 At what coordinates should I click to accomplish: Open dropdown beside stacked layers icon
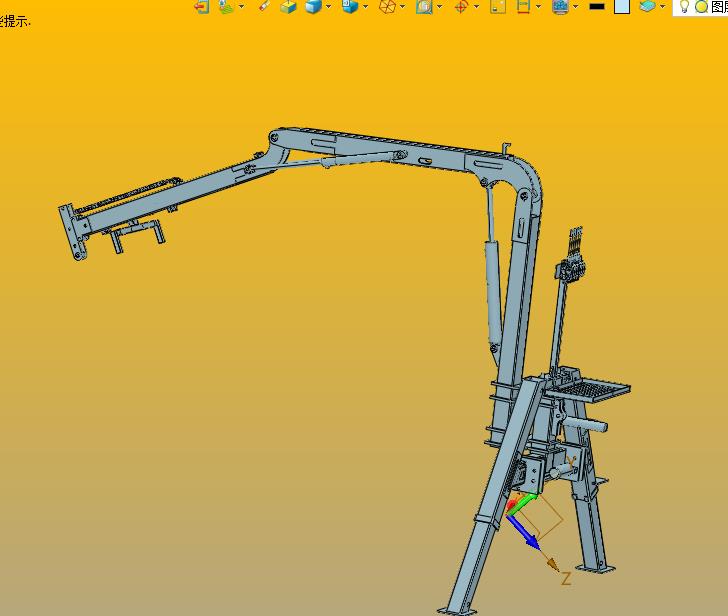(663, 6)
